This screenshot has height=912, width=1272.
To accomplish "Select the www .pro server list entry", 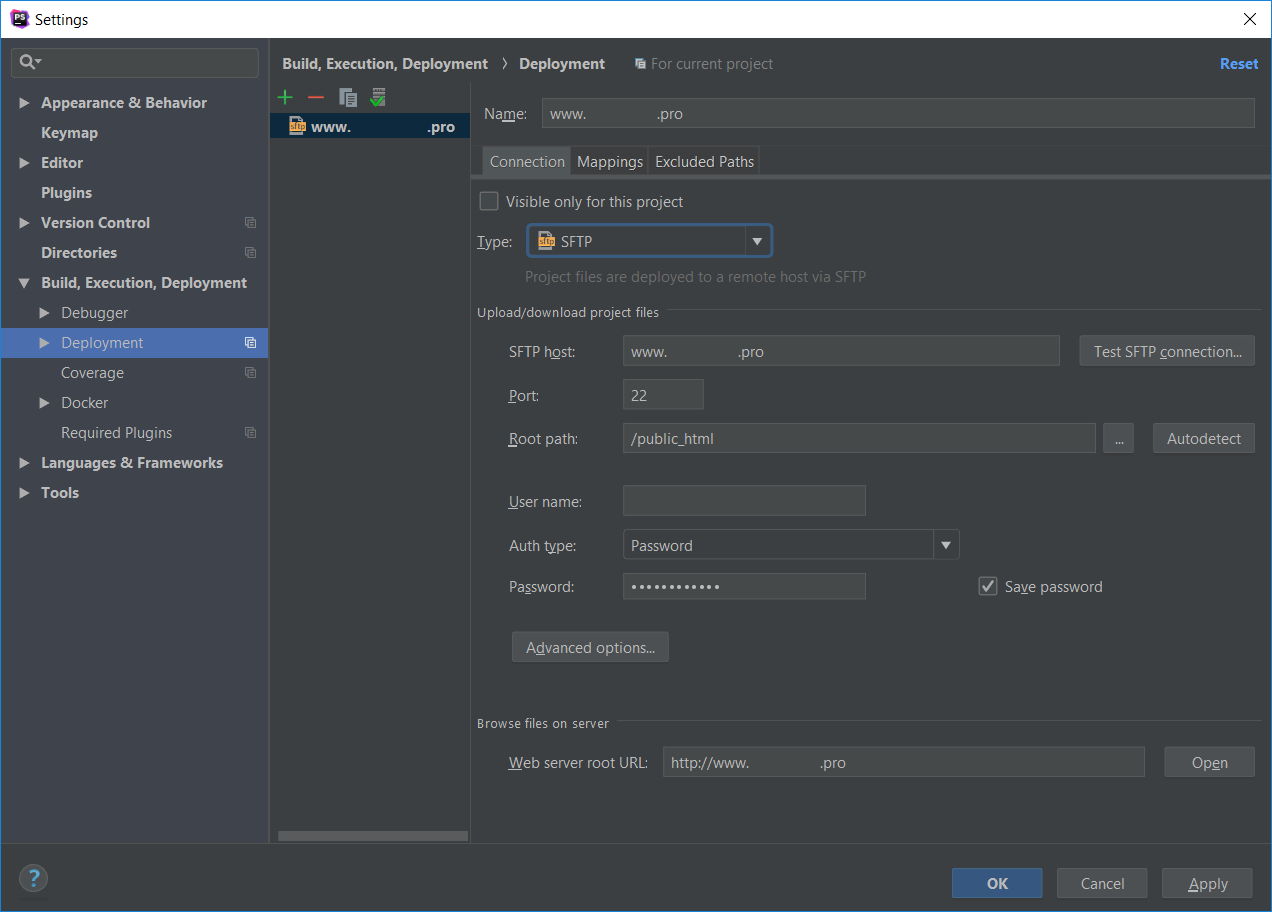I will 370,126.
